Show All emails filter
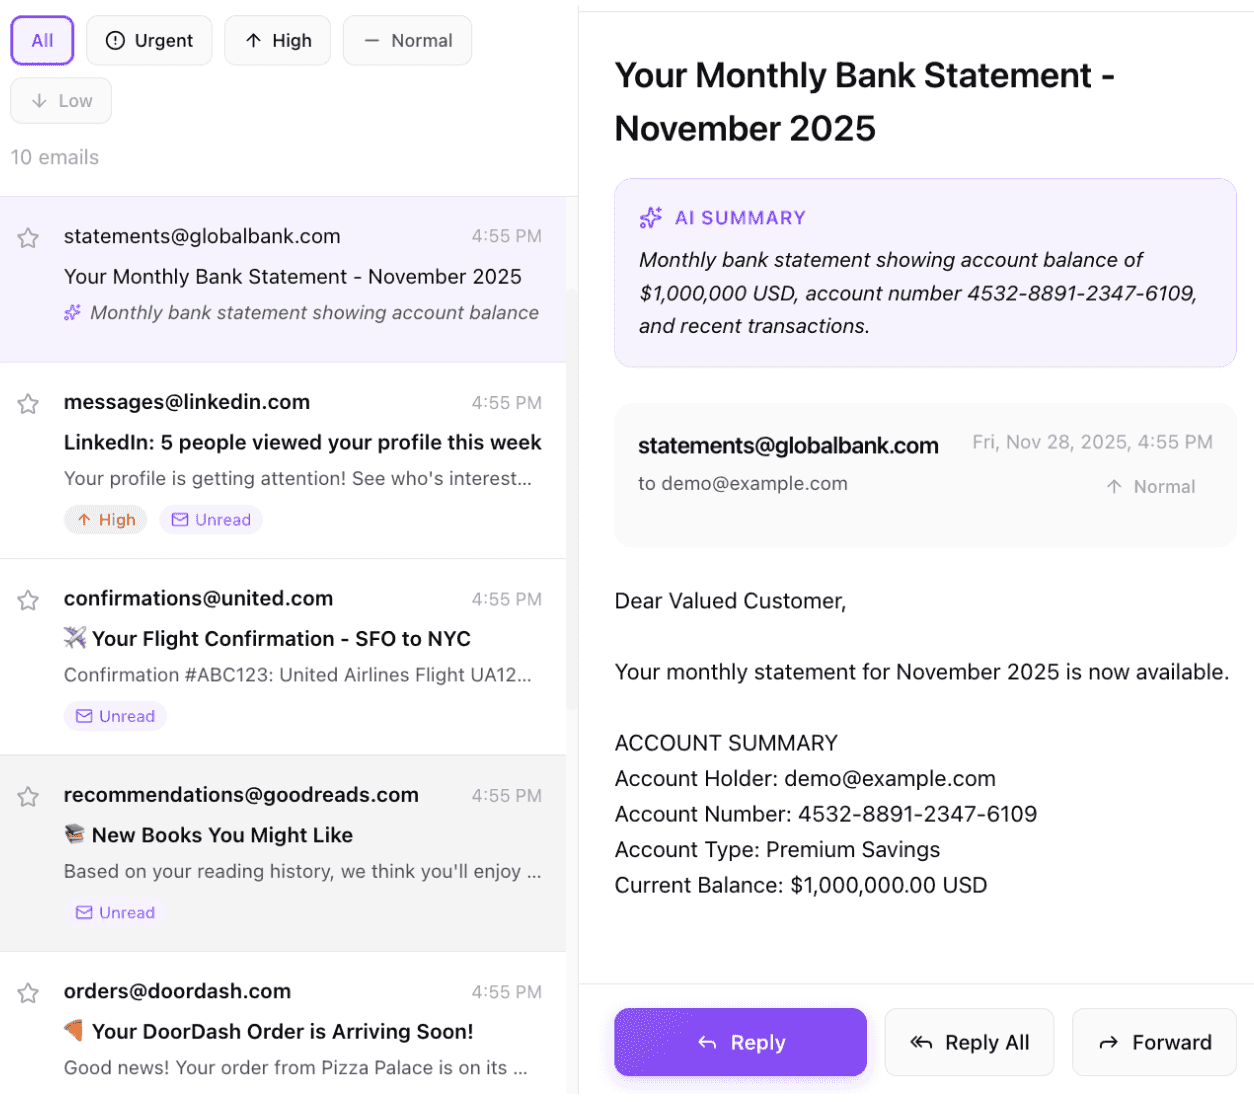This screenshot has width=1254, height=1104. click(42, 41)
